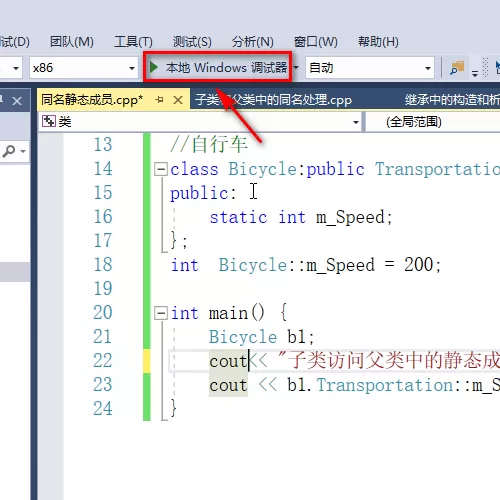This screenshot has width=500, height=500.
Task: Open the (全局范围) navigation dropdown
Action: [433, 122]
